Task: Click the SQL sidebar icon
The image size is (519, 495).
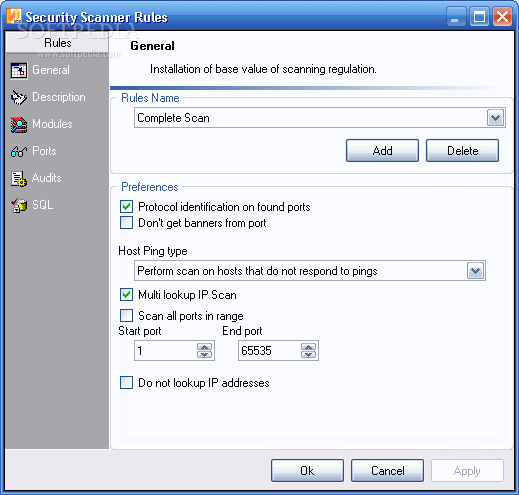Action: coord(19,205)
